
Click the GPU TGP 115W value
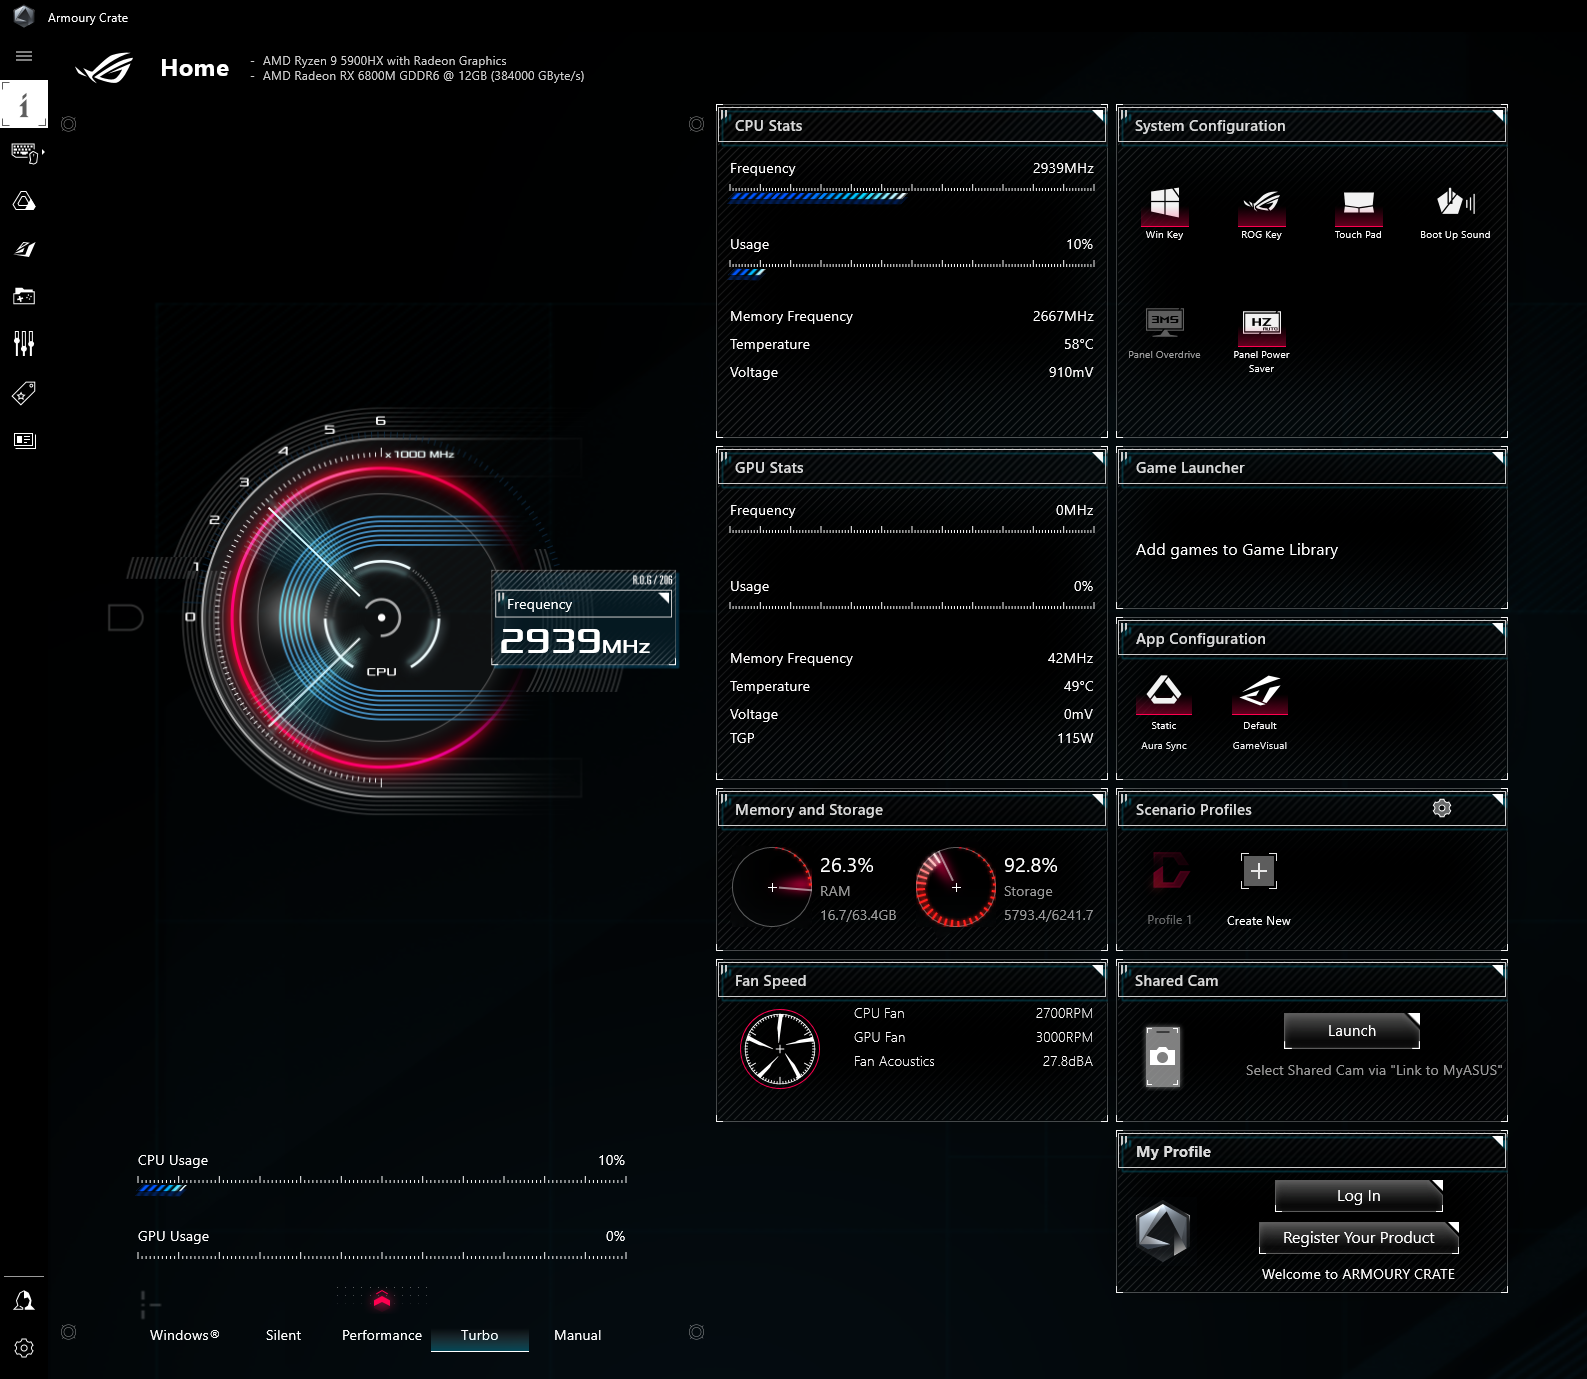point(1075,738)
